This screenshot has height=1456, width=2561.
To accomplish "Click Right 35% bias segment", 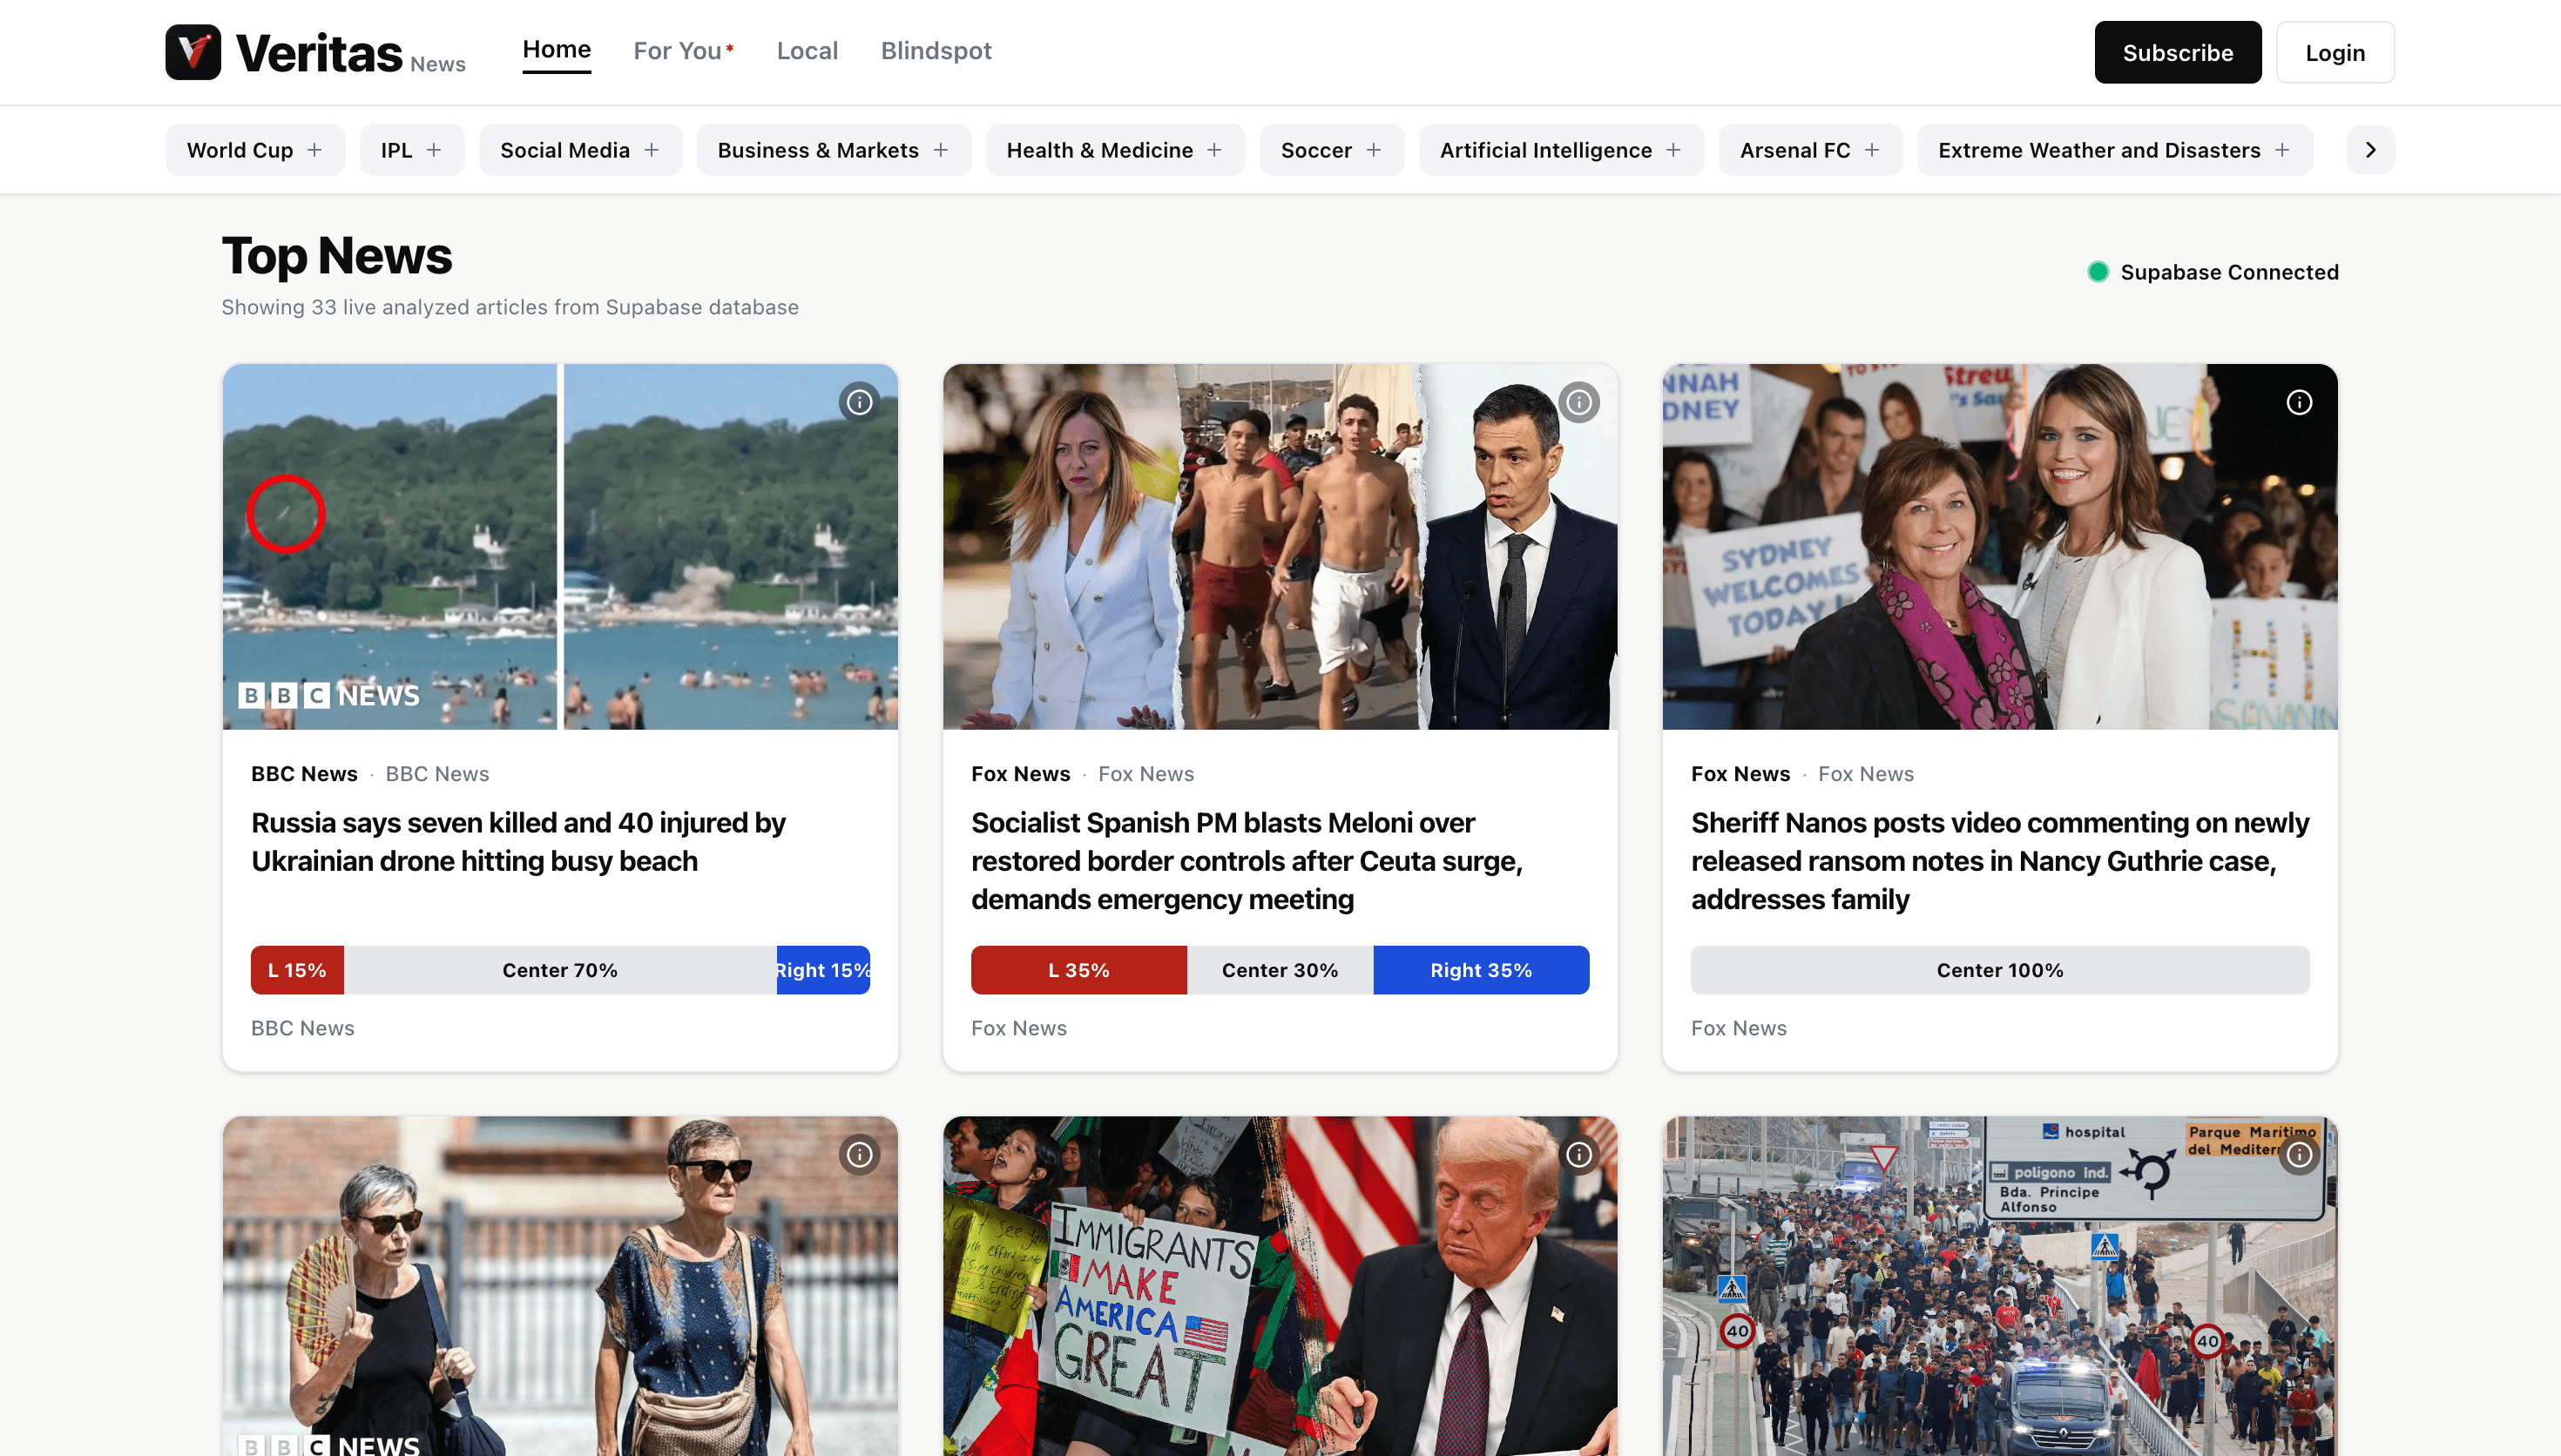I will pos(1481,970).
